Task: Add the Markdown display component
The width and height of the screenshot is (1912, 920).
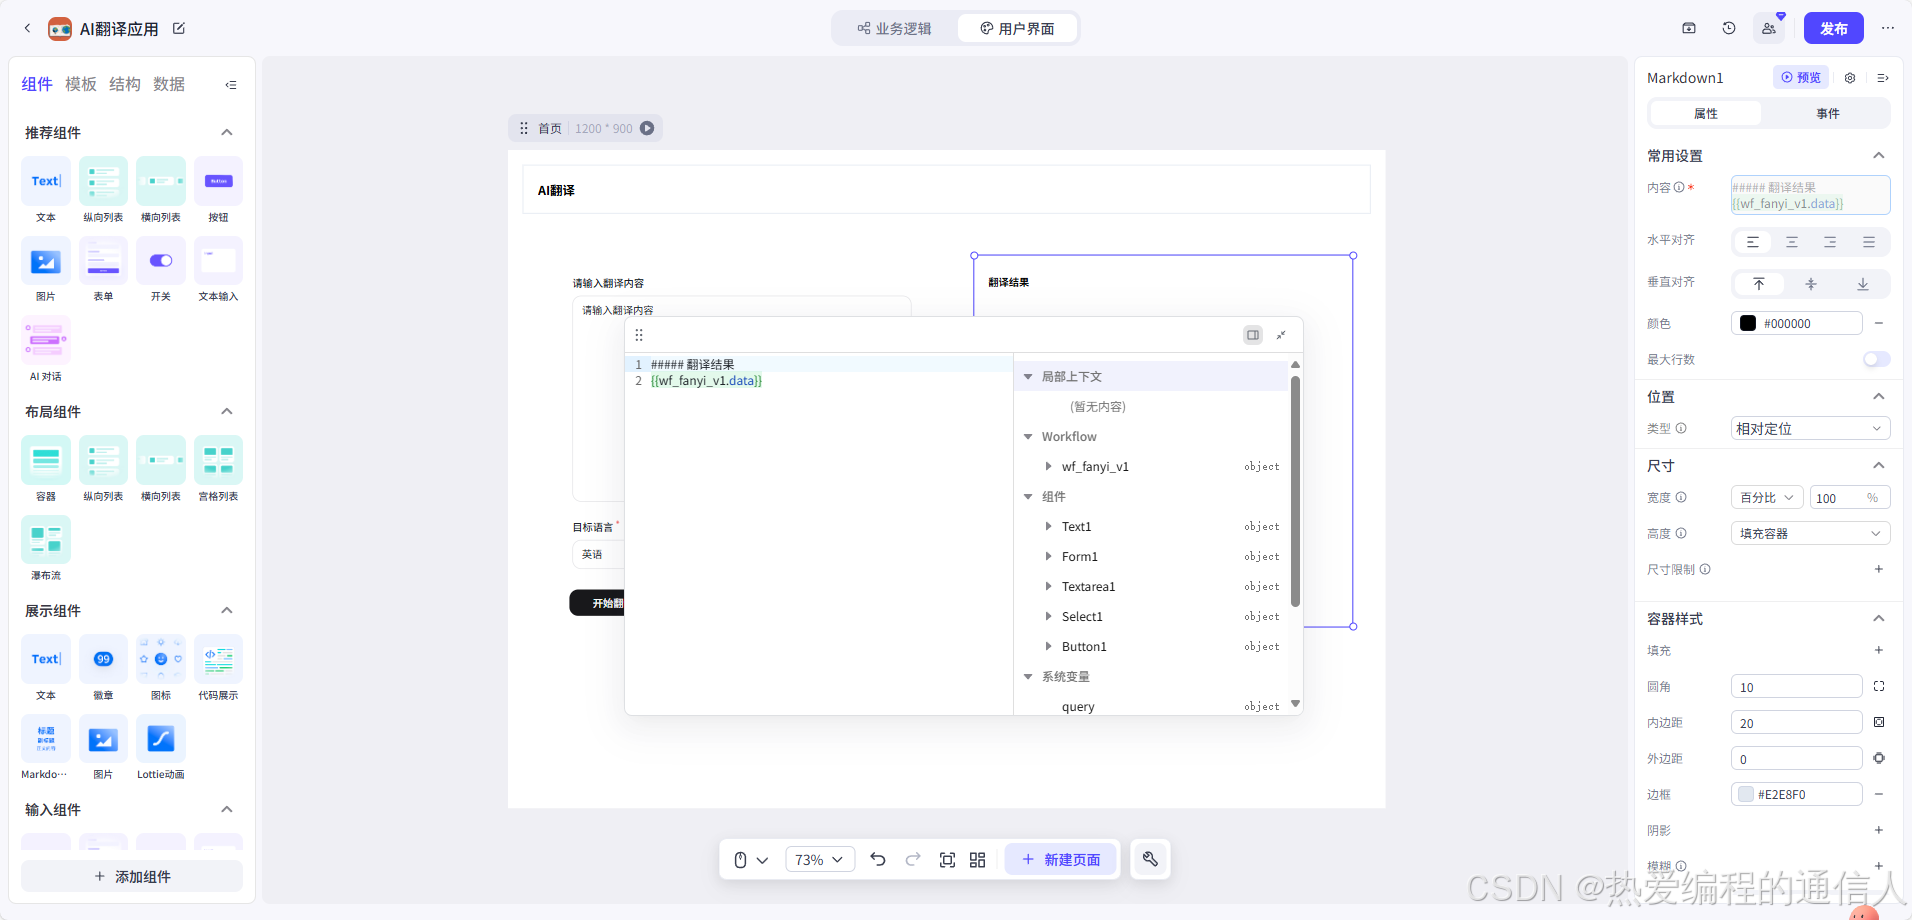Action: [46, 739]
